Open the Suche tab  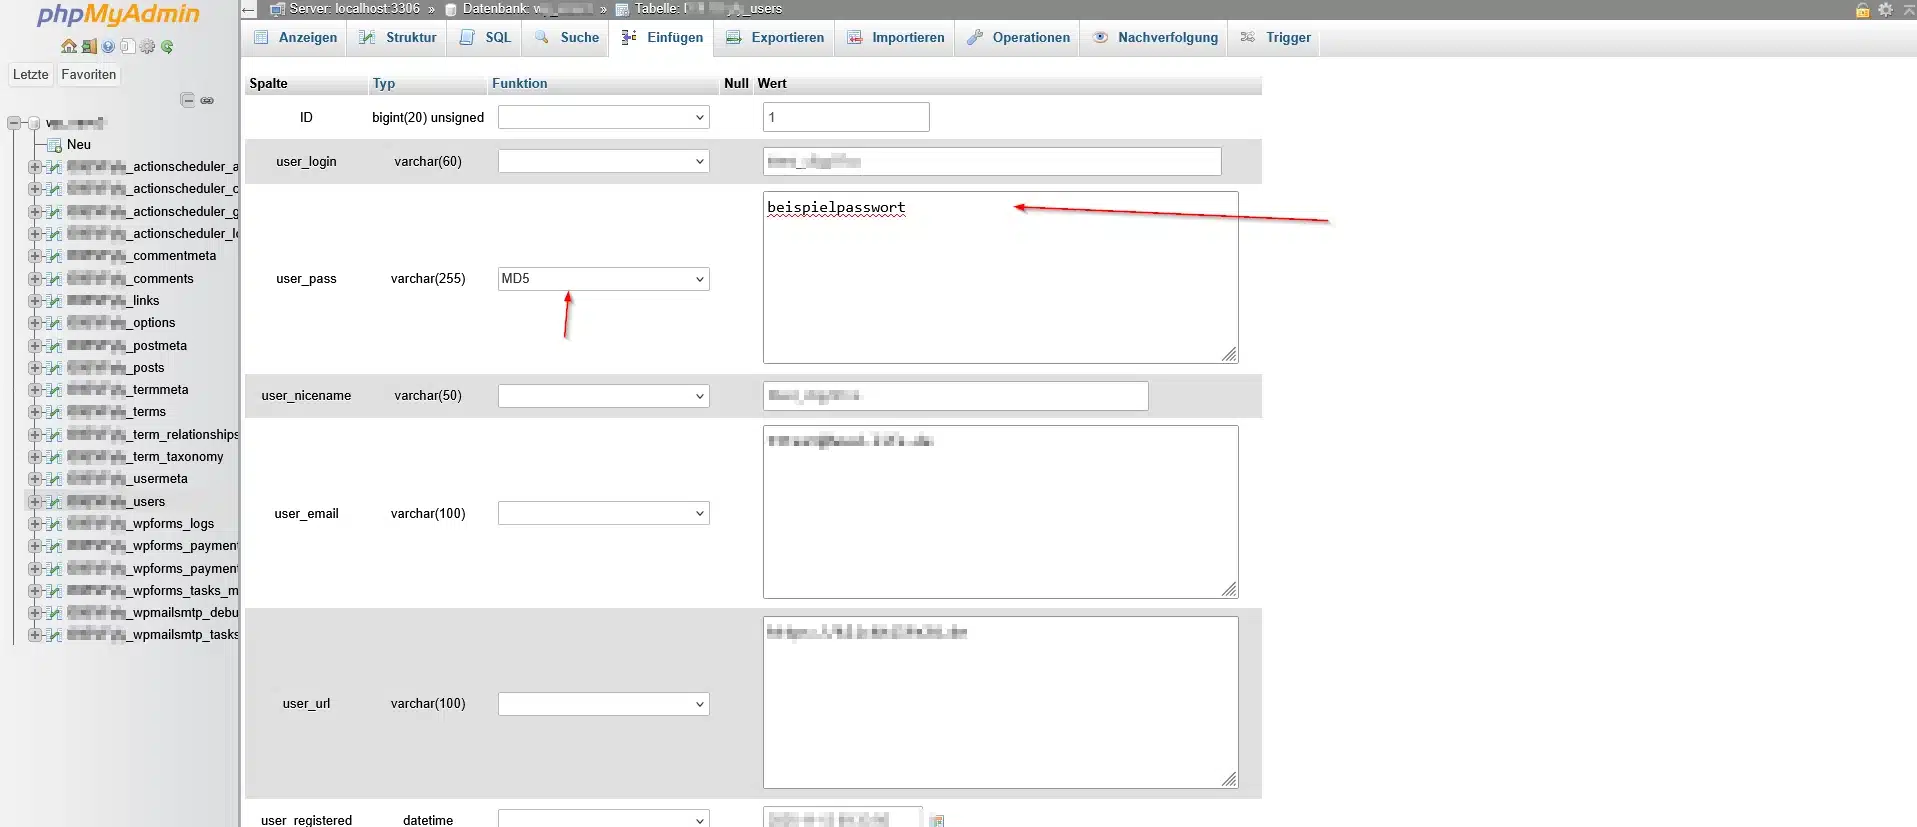[x=567, y=38]
